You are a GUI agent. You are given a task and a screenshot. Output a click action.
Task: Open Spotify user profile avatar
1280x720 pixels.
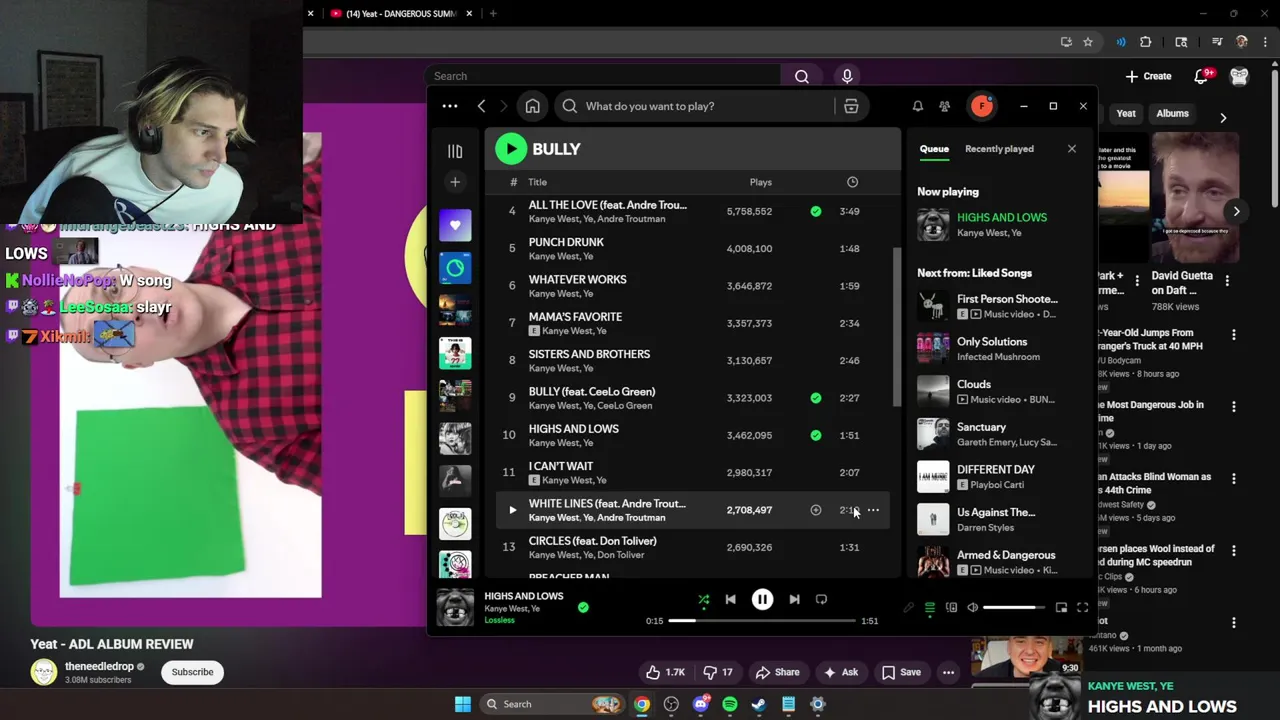tap(982, 106)
